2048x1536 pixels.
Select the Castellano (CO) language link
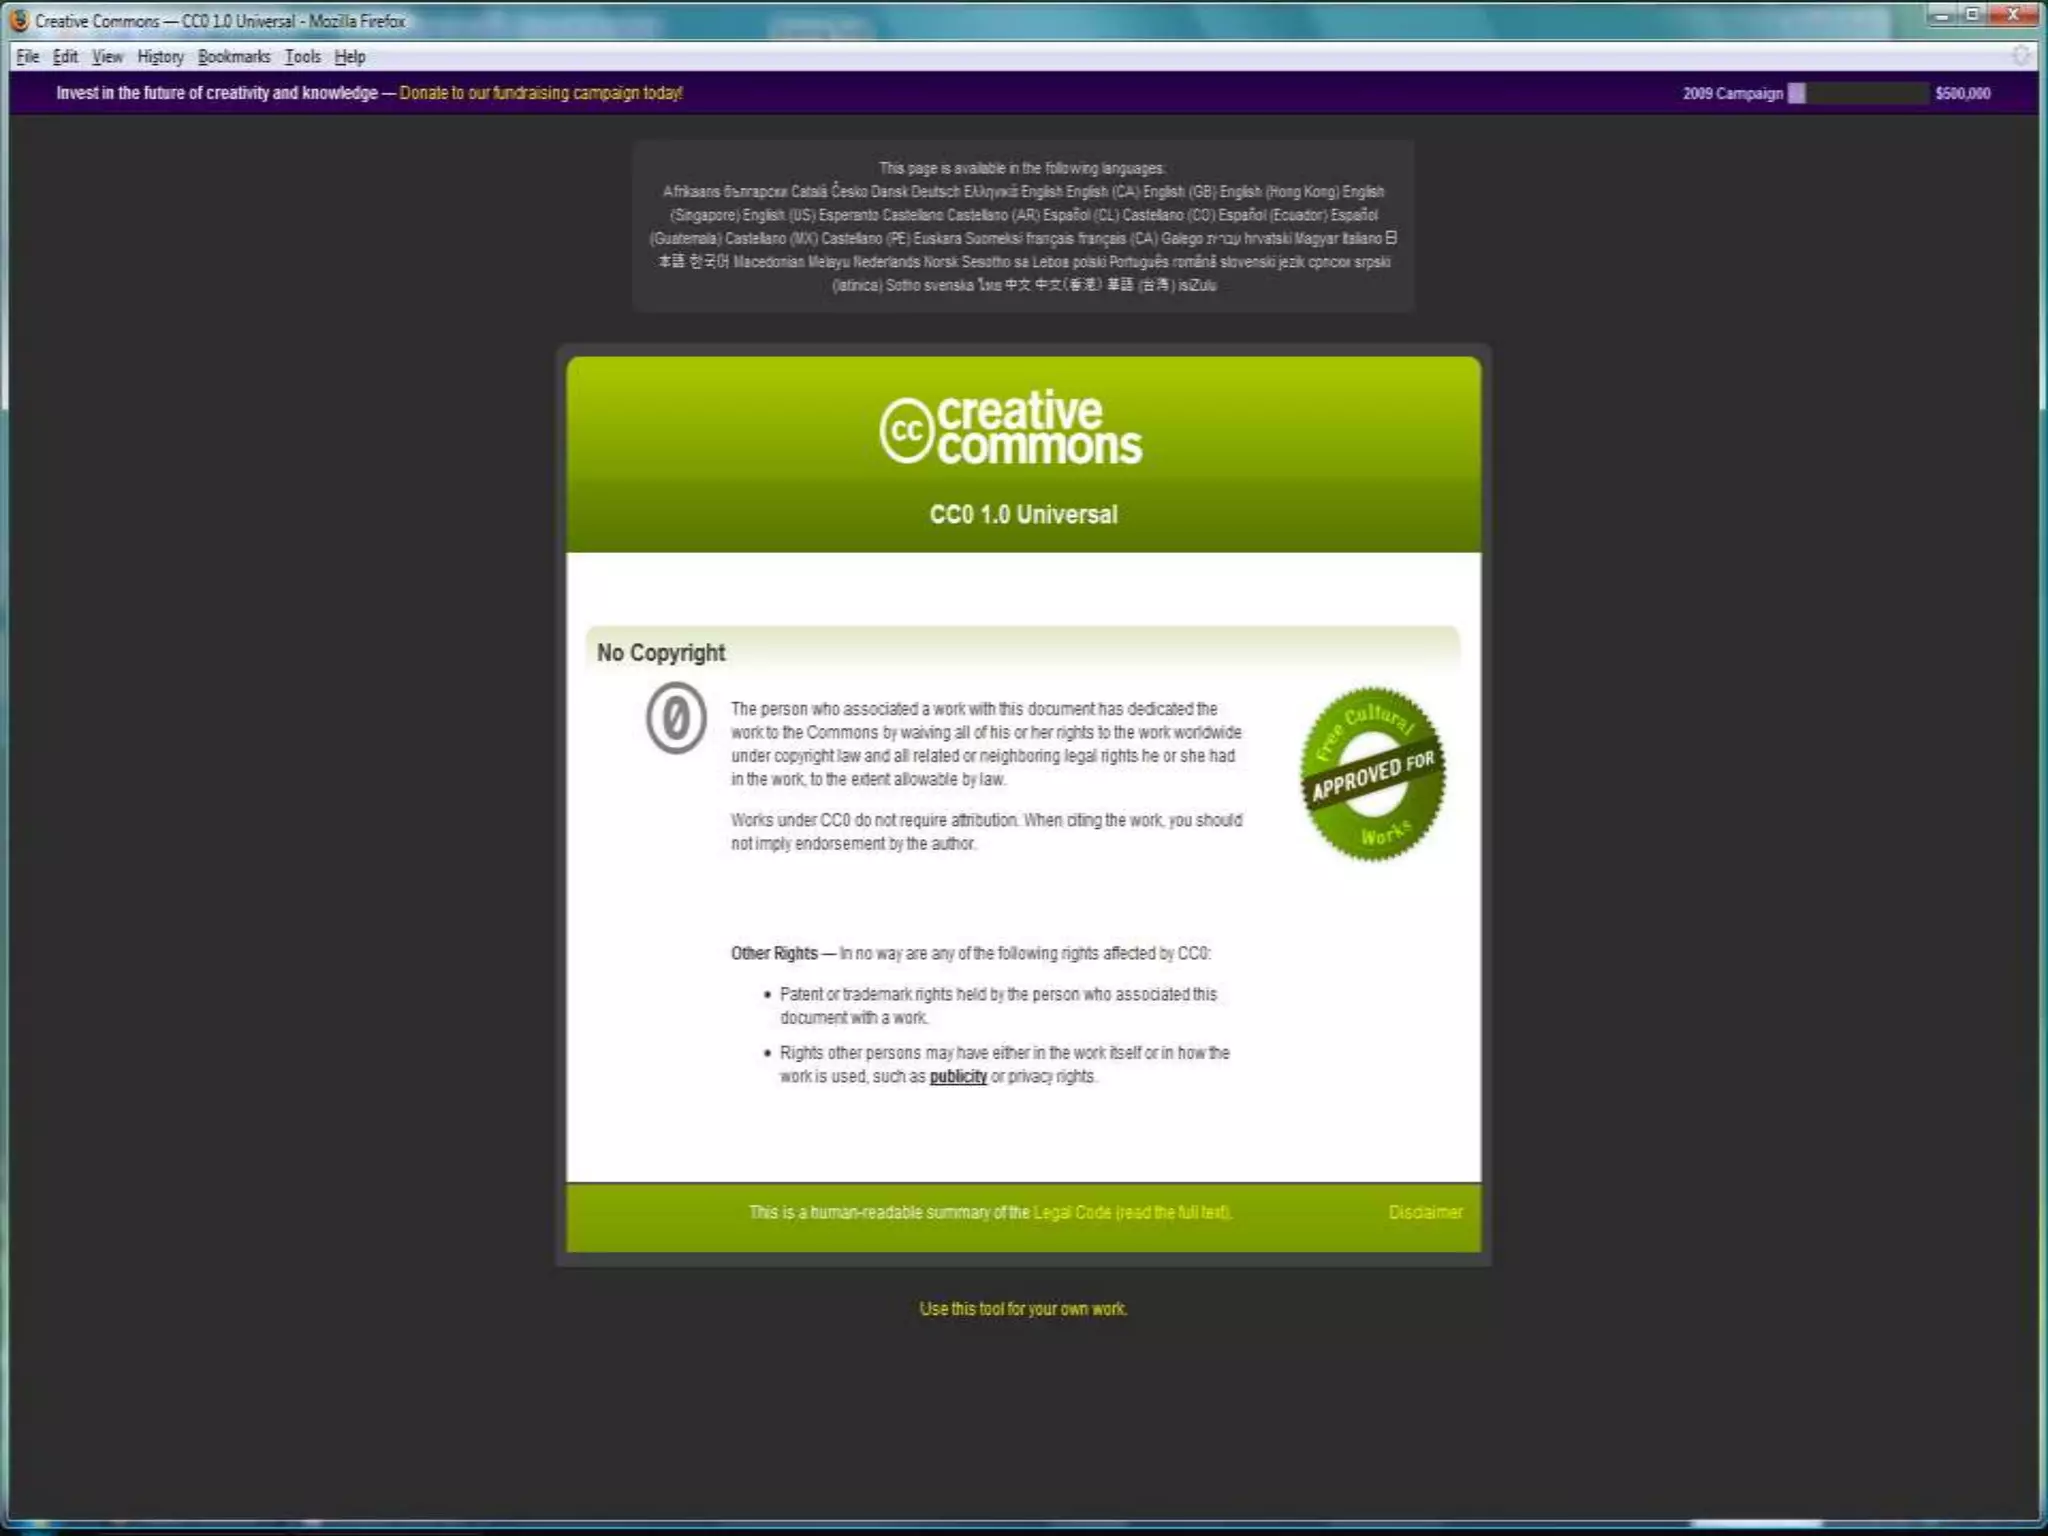(1168, 215)
